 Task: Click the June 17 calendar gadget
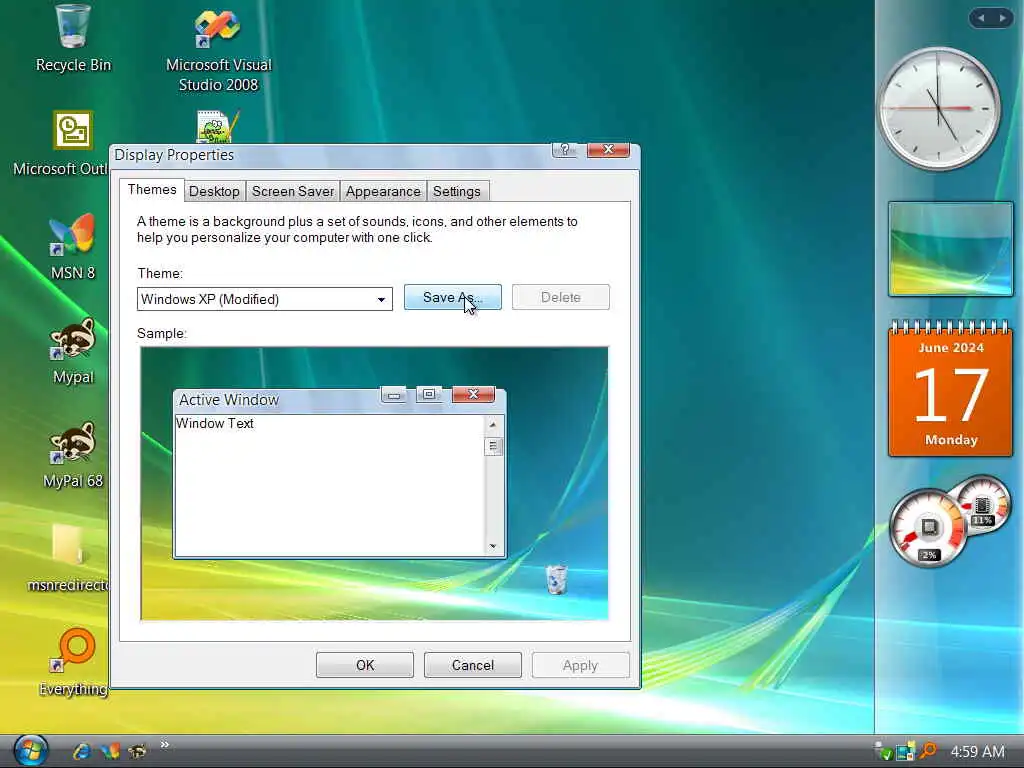tap(951, 388)
